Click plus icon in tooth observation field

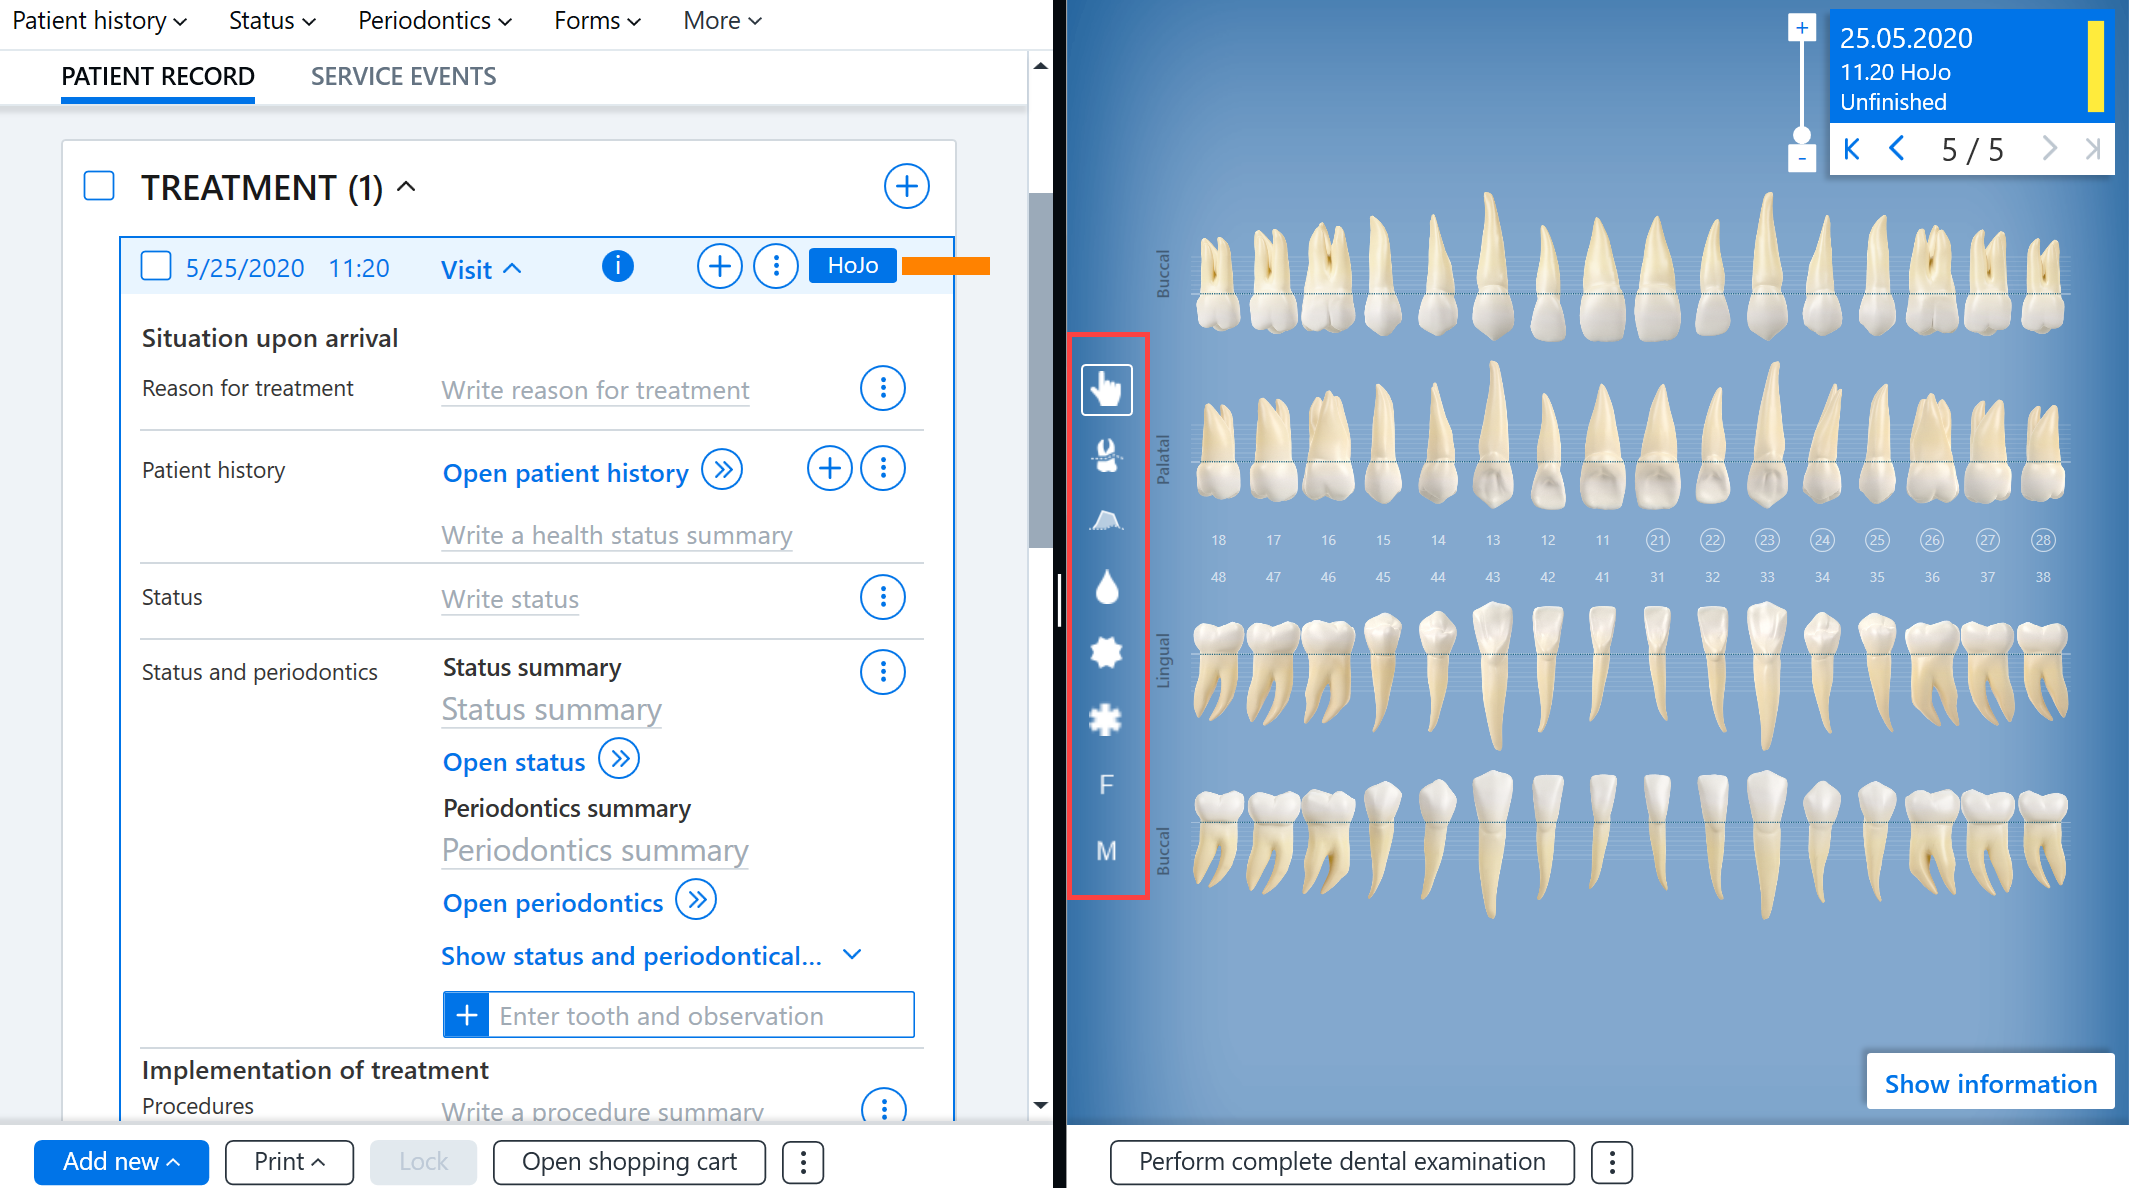[467, 1015]
